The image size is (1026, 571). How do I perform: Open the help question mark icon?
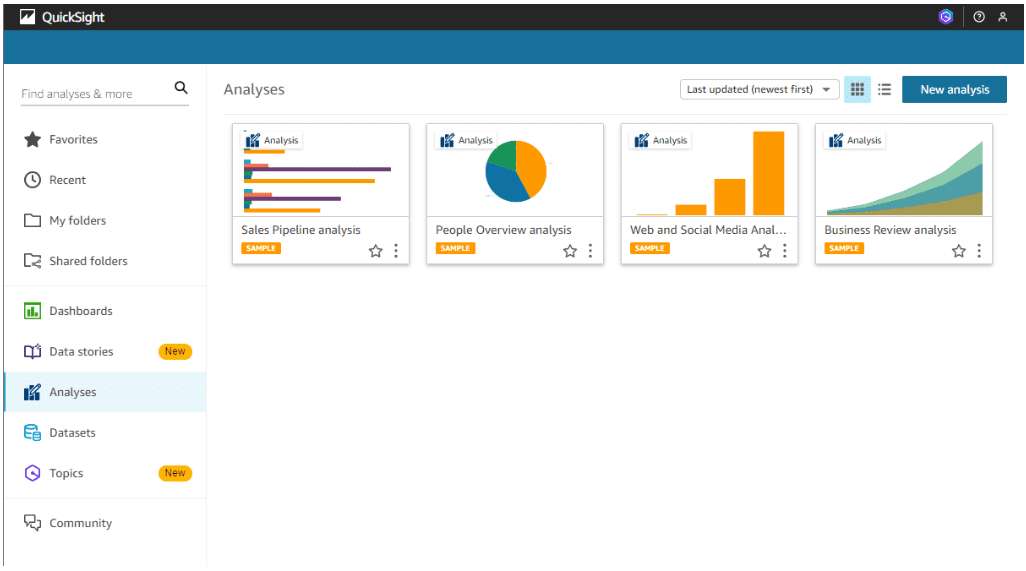click(x=979, y=17)
